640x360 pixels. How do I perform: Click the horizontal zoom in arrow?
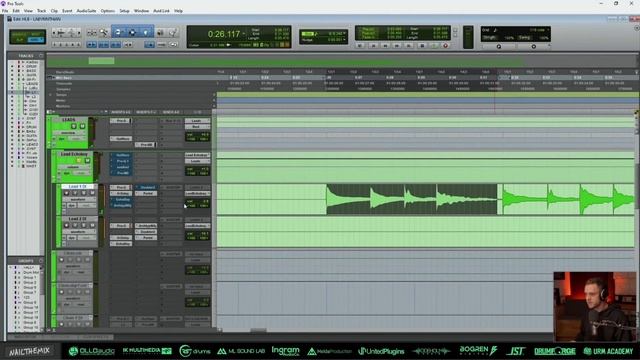pos(79,33)
